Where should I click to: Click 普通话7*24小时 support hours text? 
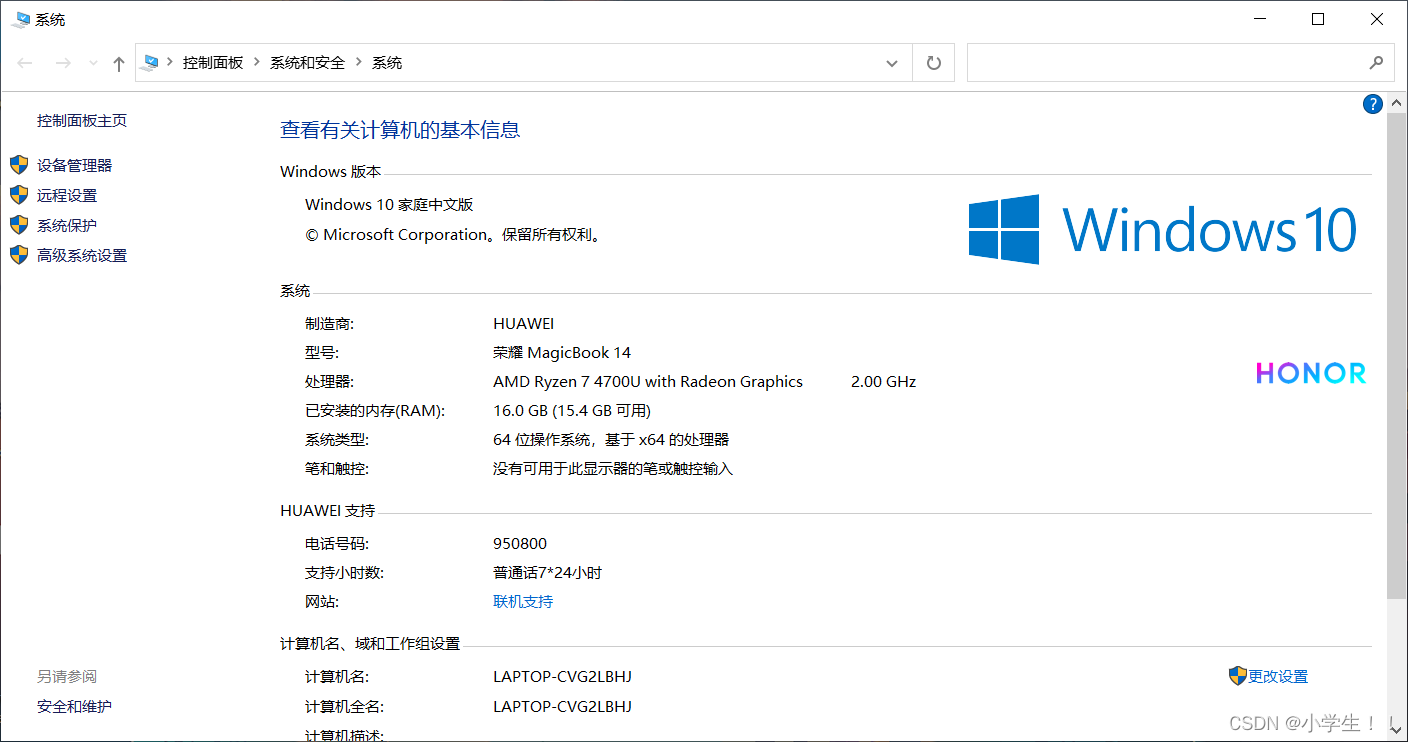548,572
